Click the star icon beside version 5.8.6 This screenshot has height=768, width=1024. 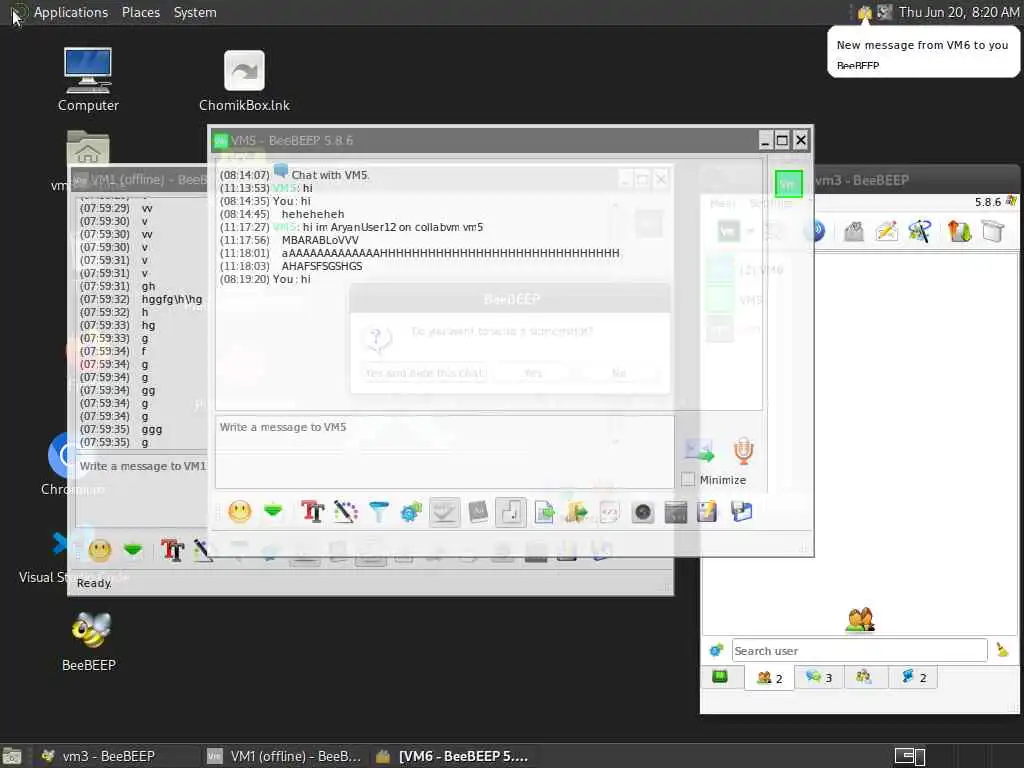pyautogui.click(x=1011, y=201)
